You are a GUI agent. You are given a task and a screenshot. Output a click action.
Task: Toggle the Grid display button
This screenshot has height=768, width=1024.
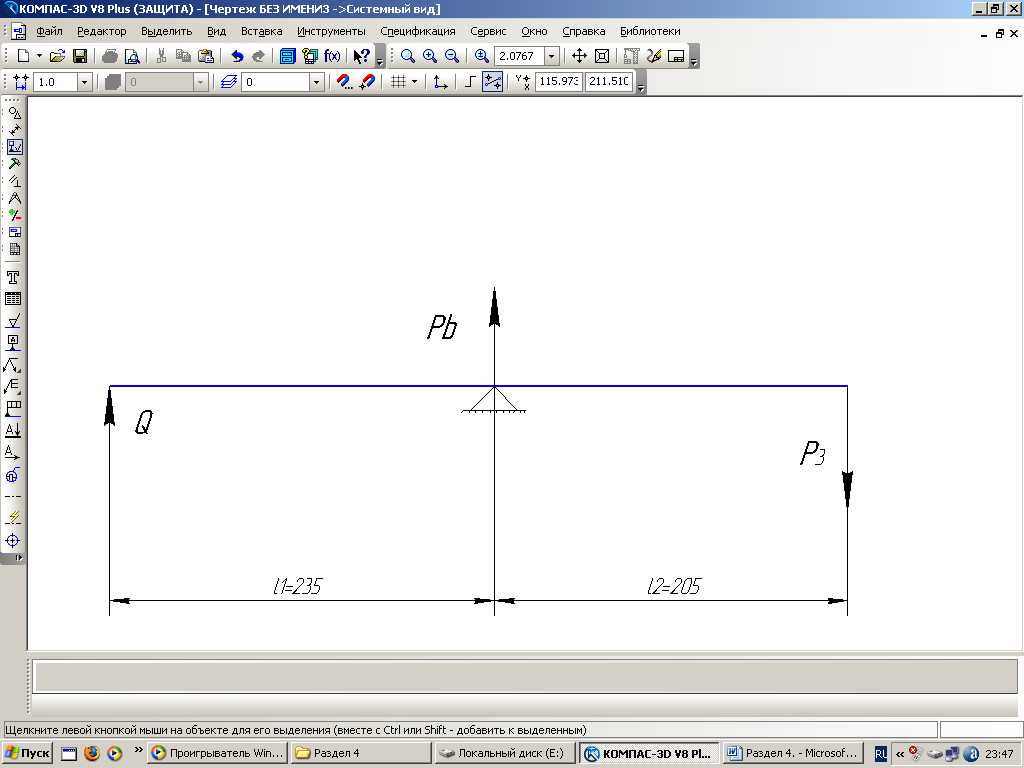click(398, 82)
